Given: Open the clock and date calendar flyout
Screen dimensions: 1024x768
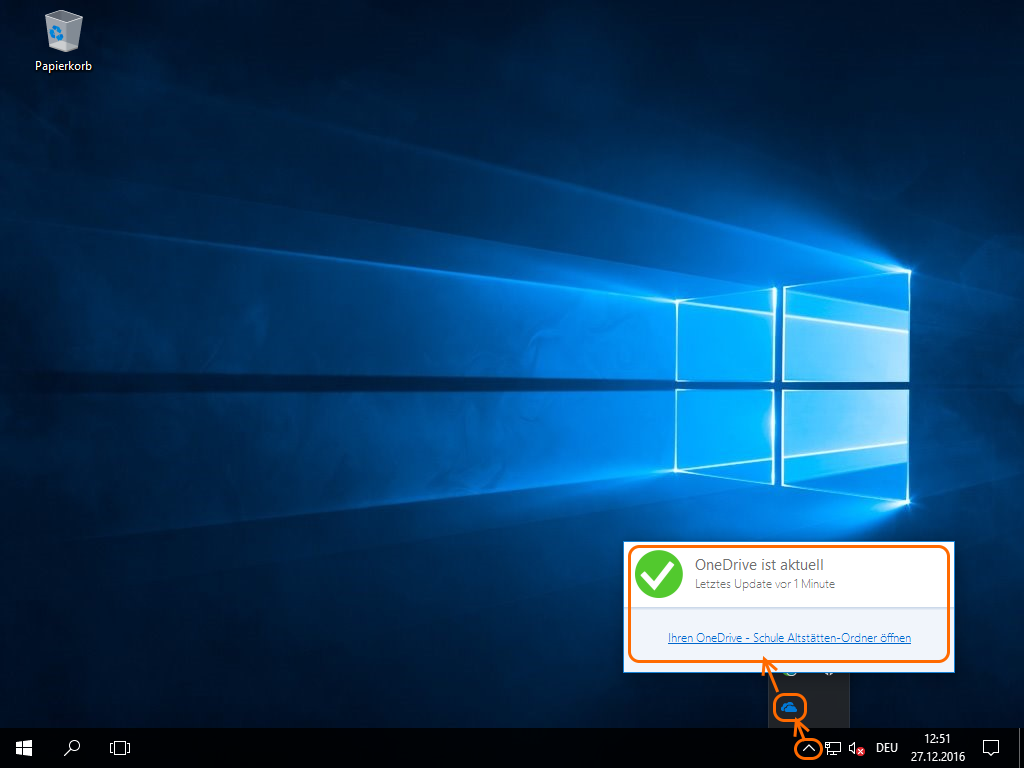Looking at the screenshot, I should click(x=938, y=748).
